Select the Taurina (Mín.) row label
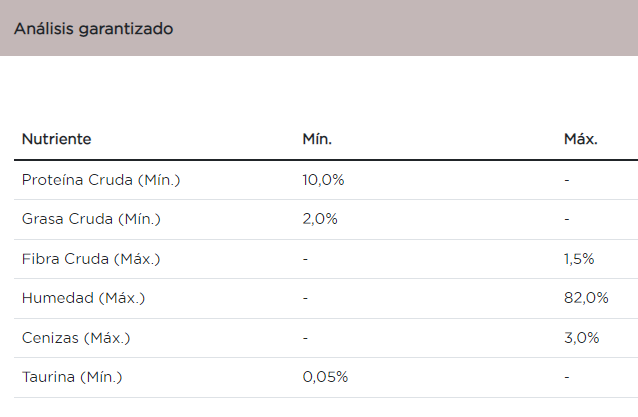This screenshot has width=638, height=417. 72,377
